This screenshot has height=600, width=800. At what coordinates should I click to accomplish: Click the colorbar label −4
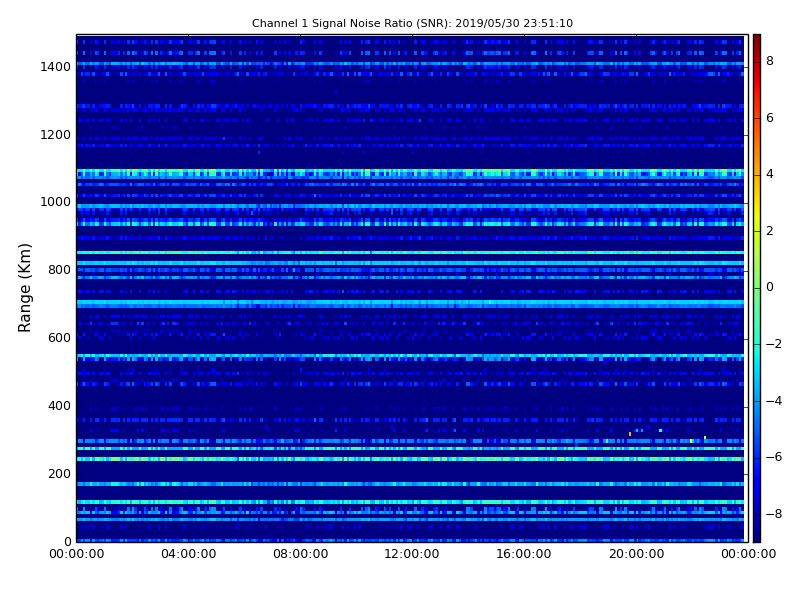(x=774, y=401)
